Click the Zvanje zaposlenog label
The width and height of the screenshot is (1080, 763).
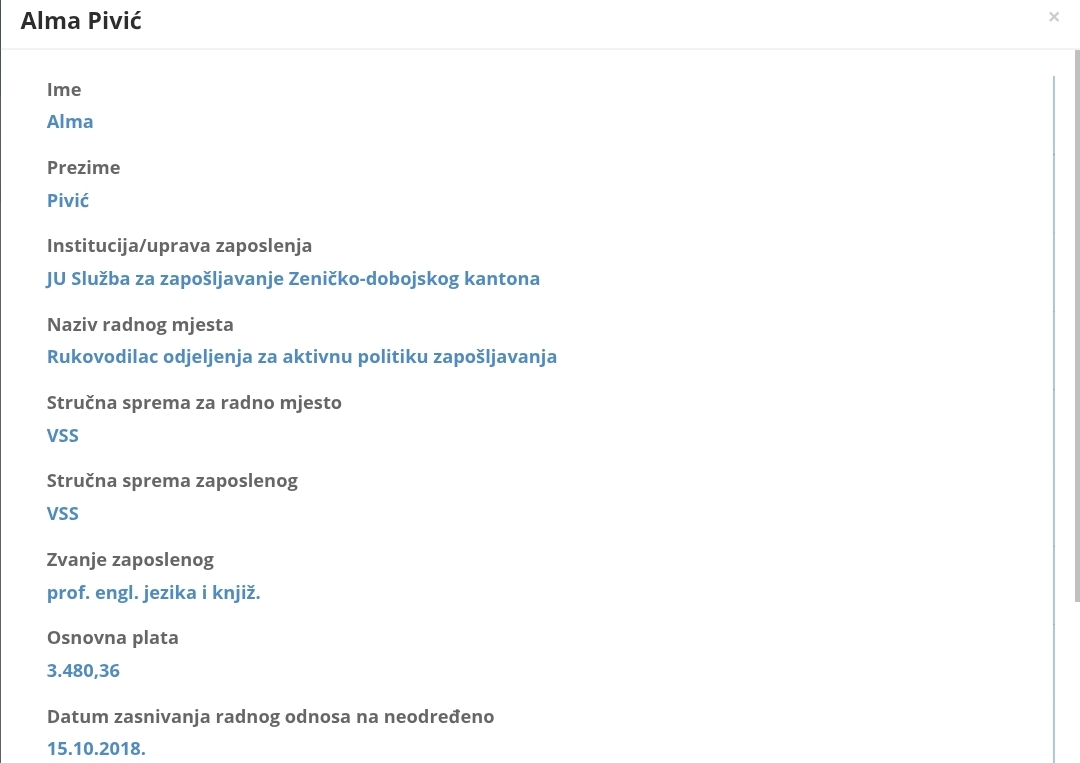130,560
